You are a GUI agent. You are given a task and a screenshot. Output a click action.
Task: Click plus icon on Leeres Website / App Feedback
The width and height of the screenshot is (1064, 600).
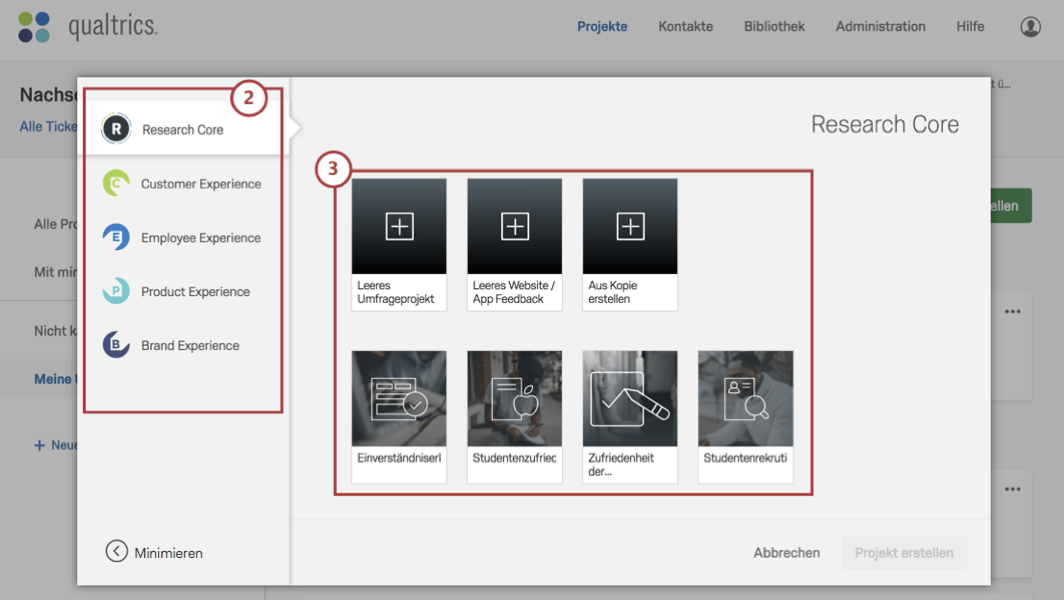coord(514,226)
